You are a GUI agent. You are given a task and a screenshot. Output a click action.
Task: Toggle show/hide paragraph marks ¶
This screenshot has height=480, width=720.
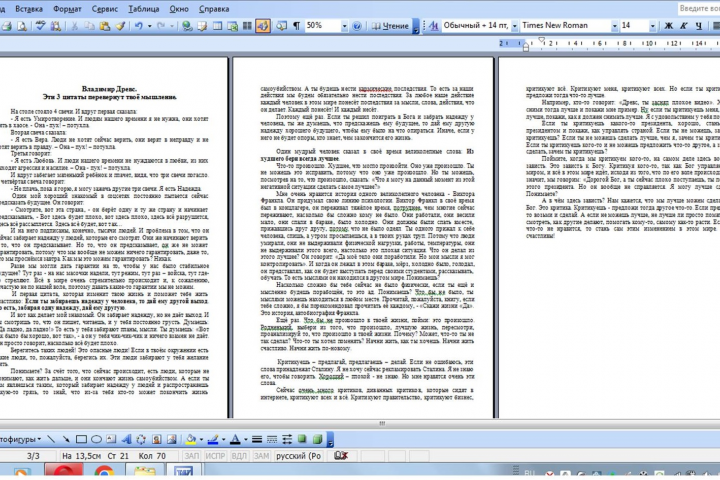297,26
